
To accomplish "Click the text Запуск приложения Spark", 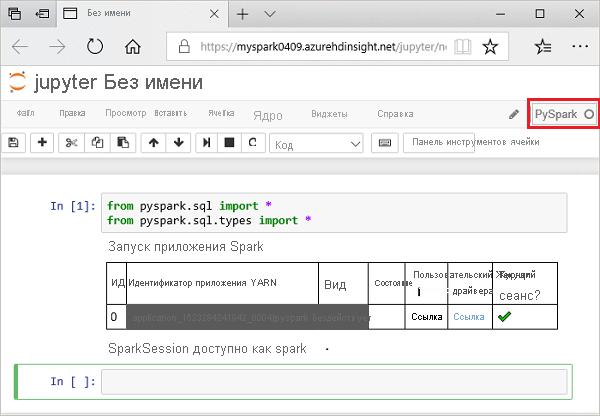I will coord(186,247).
